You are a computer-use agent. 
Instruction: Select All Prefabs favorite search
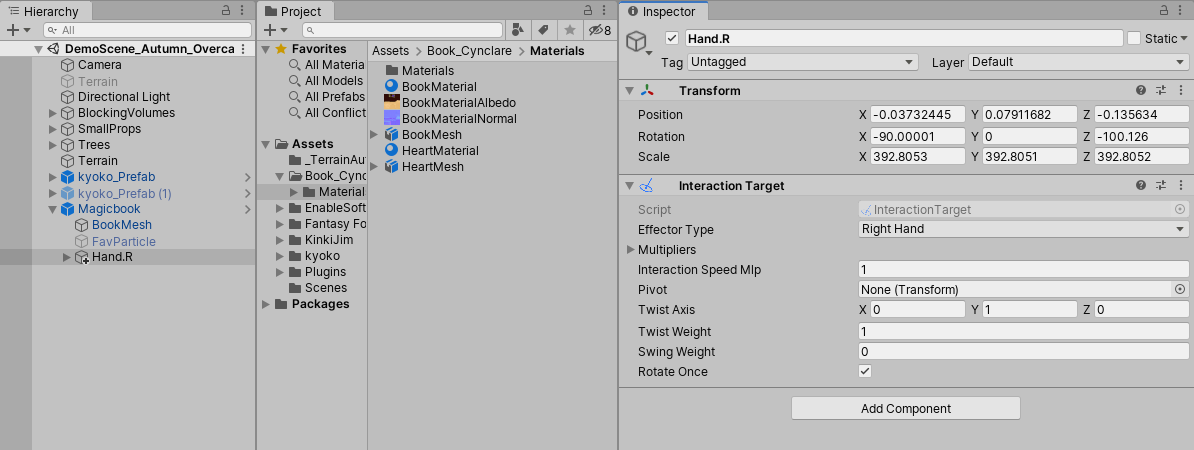tap(327, 97)
